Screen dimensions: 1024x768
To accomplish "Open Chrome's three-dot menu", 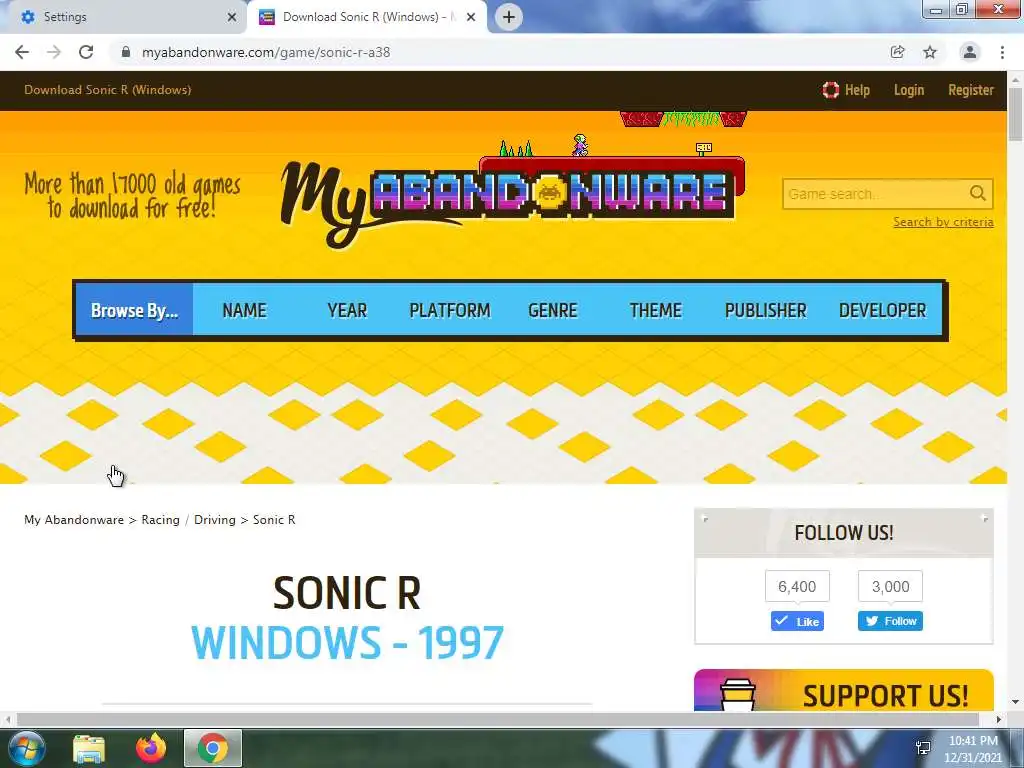I will pyautogui.click(x=1002, y=52).
